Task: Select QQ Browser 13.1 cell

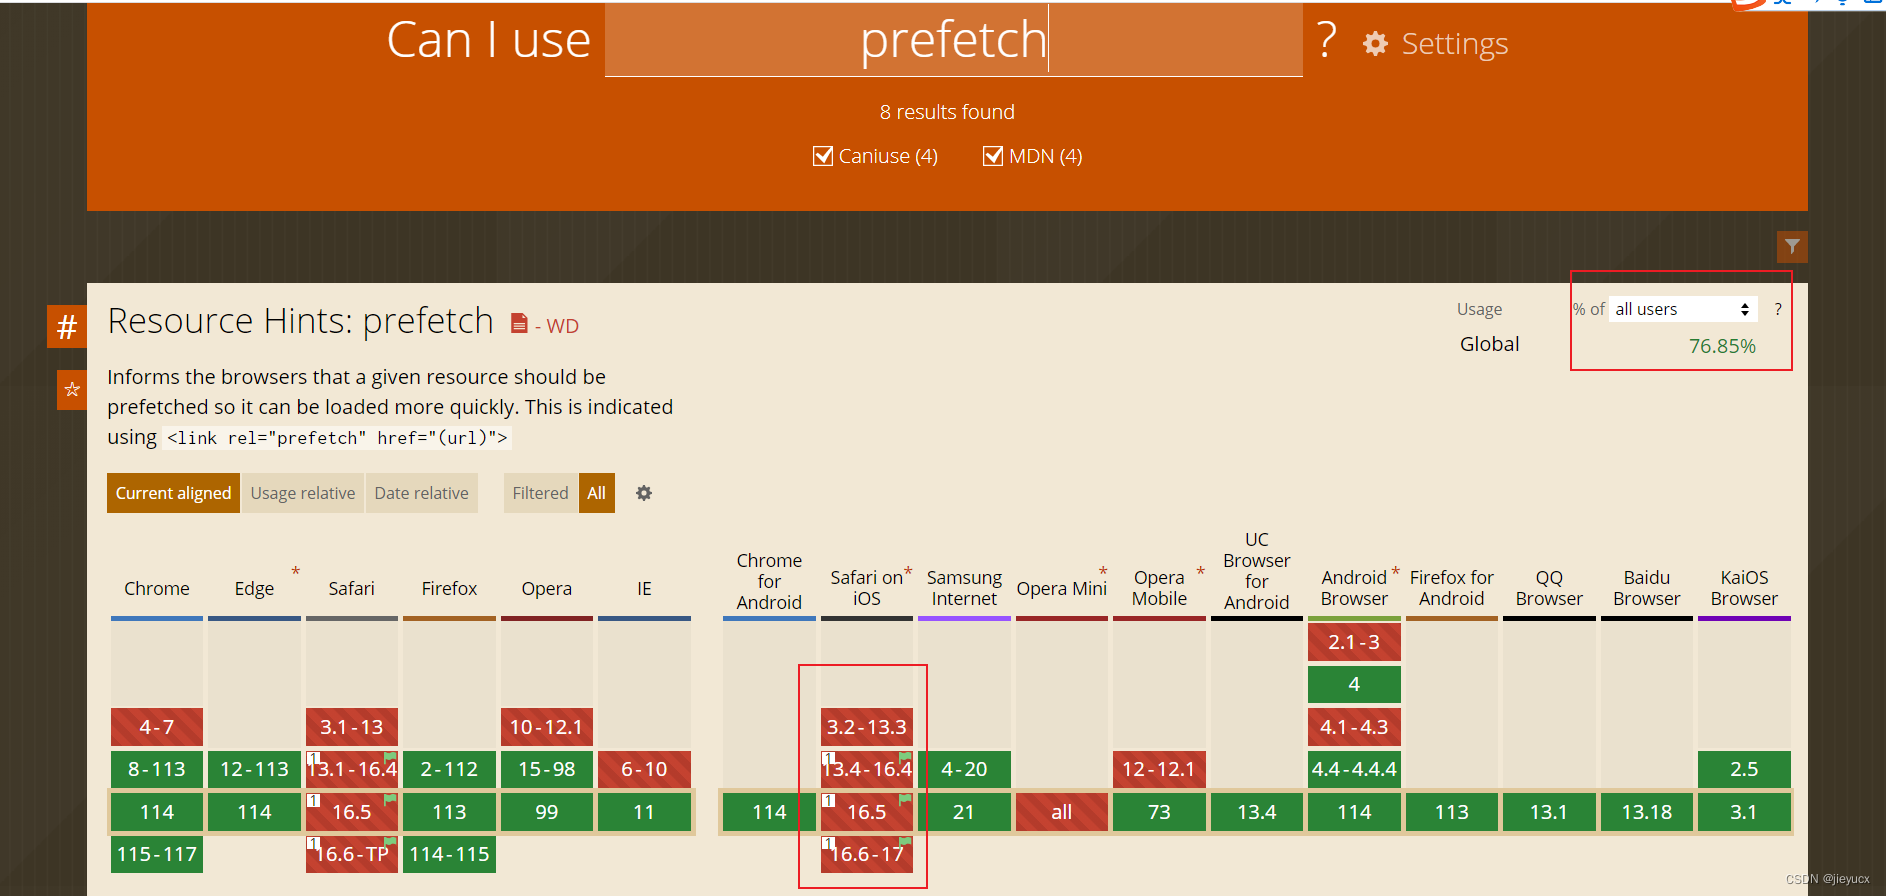Action: (1549, 812)
